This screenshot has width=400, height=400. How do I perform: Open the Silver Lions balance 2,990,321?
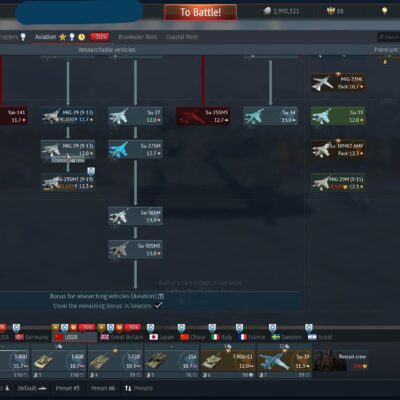tap(281, 11)
